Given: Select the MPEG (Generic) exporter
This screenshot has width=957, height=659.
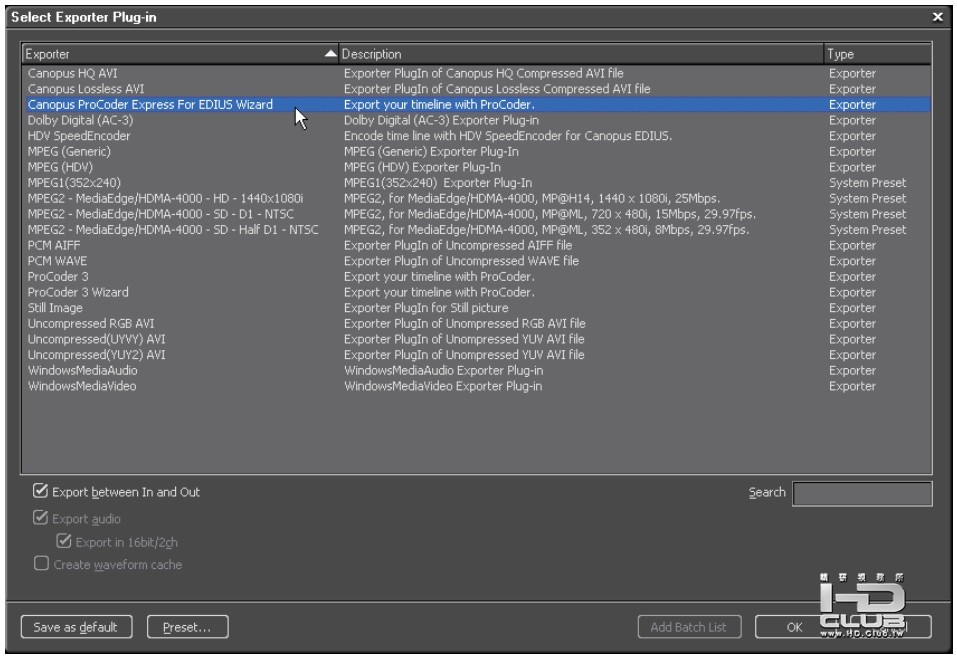Looking at the screenshot, I should click(x=476, y=151).
